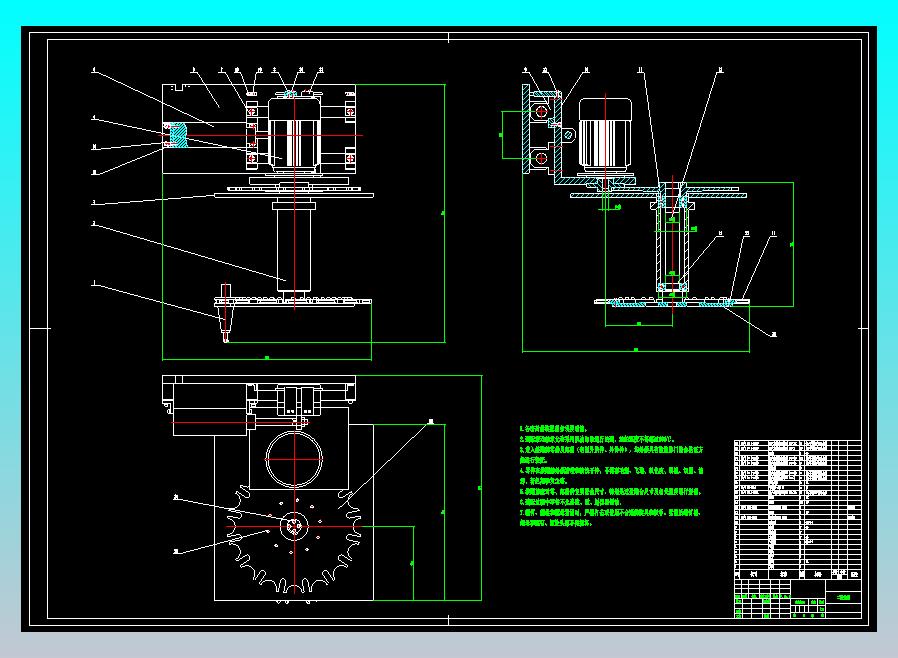Screen dimensions: 898x658
Task: Select the large circle above the sprocket
Action: point(294,459)
